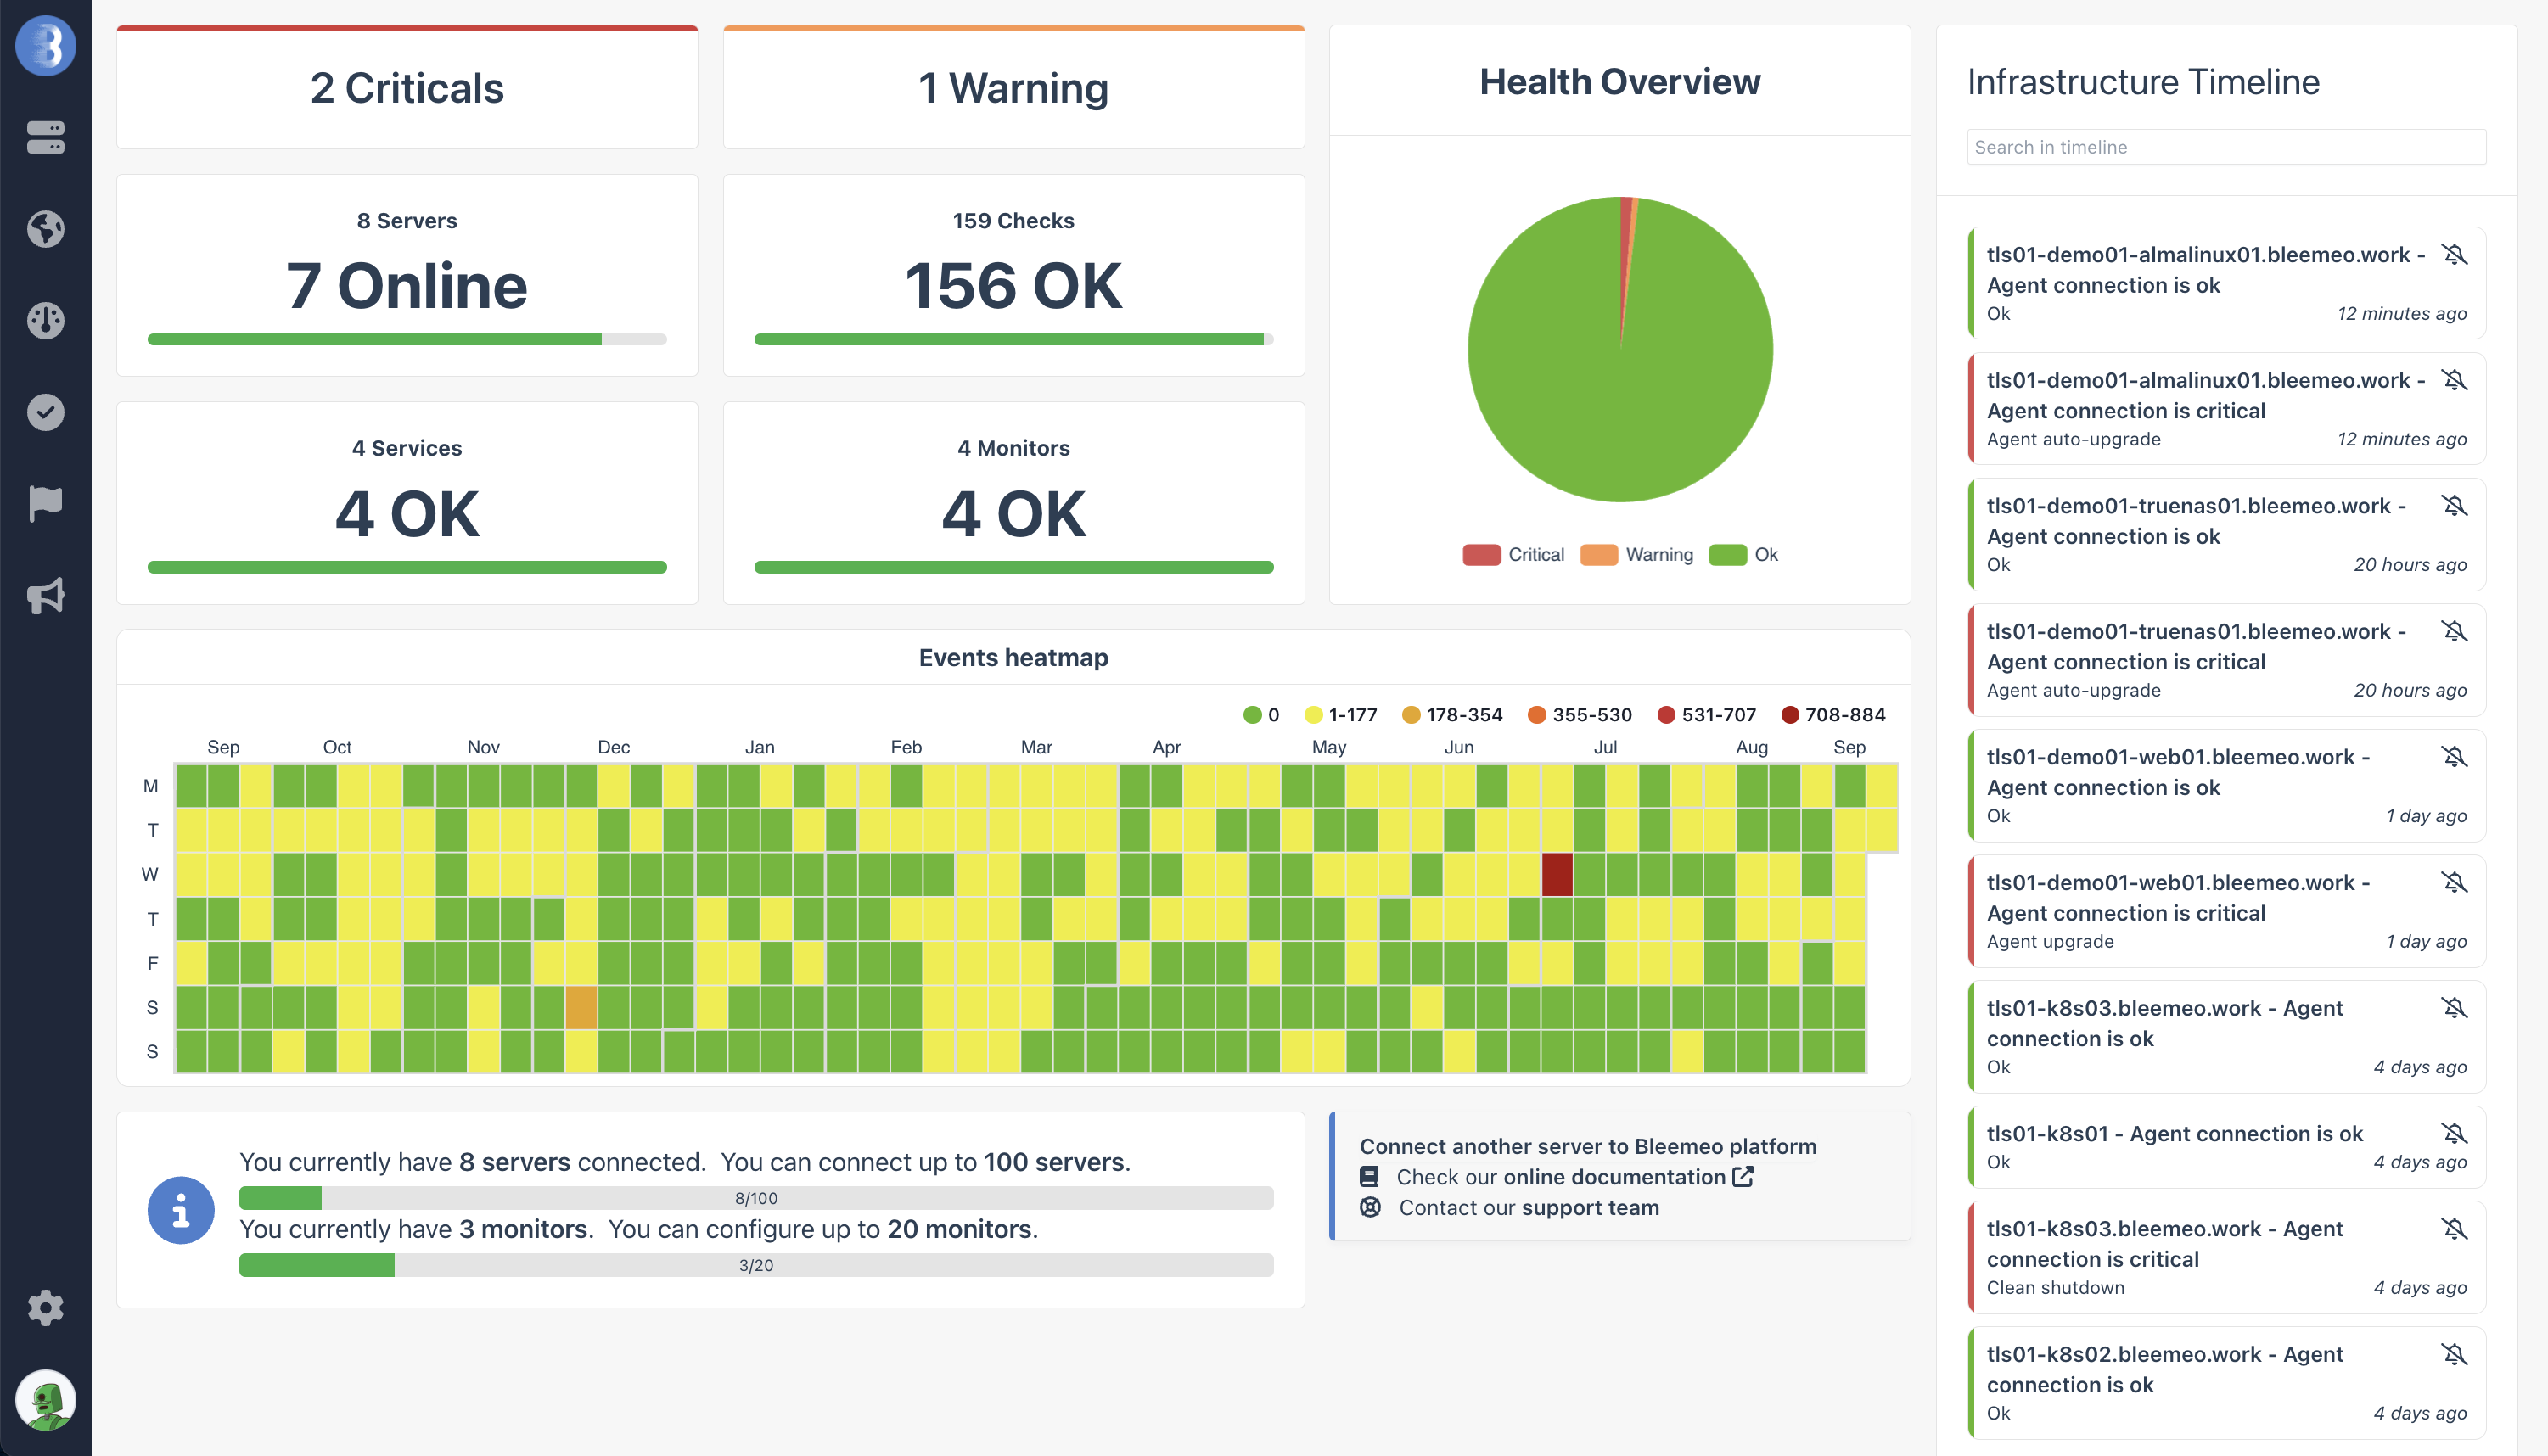Toggle Critical series in pie legend
This screenshot has width=2548, height=1456.
(x=1513, y=554)
